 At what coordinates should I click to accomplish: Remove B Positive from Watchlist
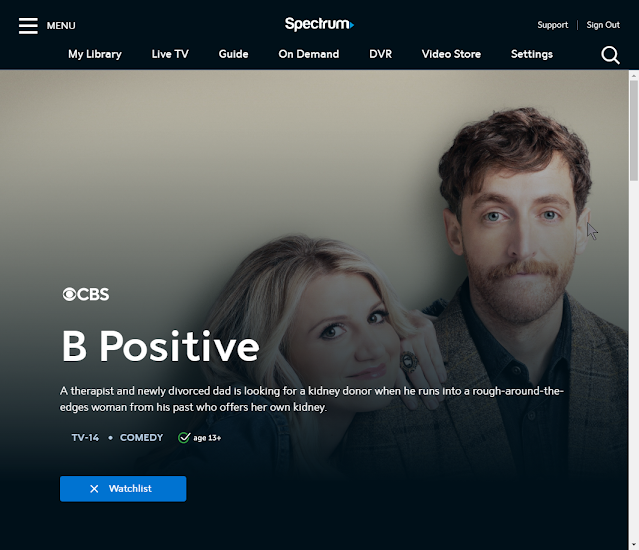(x=123, y=489)
